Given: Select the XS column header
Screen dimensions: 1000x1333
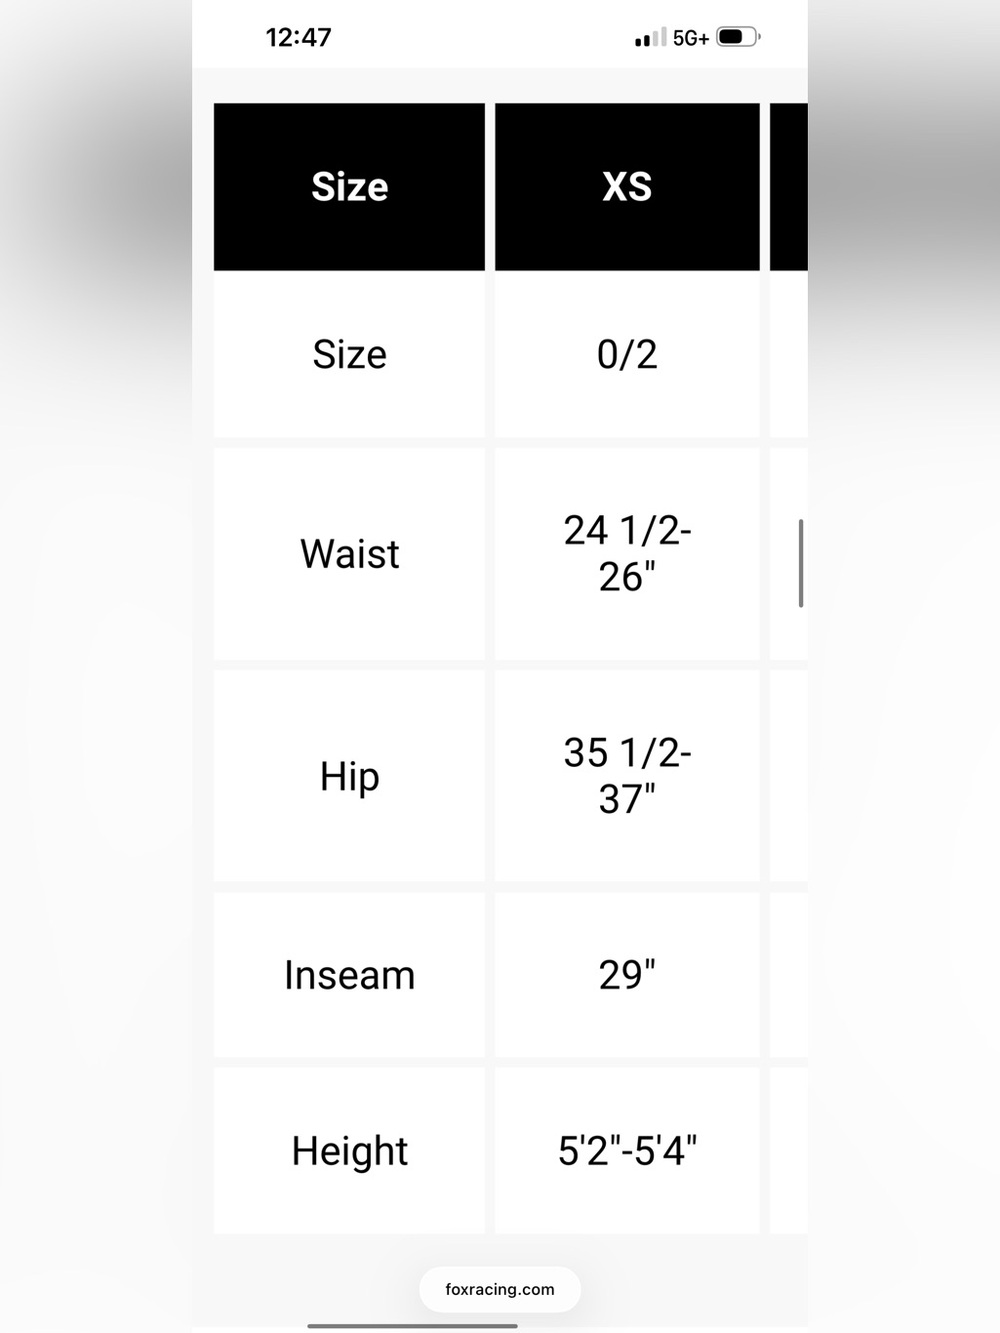Looking at the screenshot, I should [x=627, y=187].
